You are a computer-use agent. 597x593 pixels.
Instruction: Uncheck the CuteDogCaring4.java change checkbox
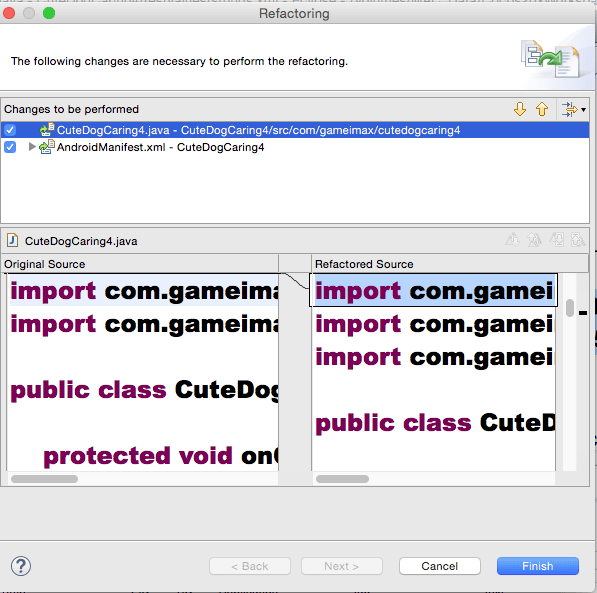[x=10, y=130]
